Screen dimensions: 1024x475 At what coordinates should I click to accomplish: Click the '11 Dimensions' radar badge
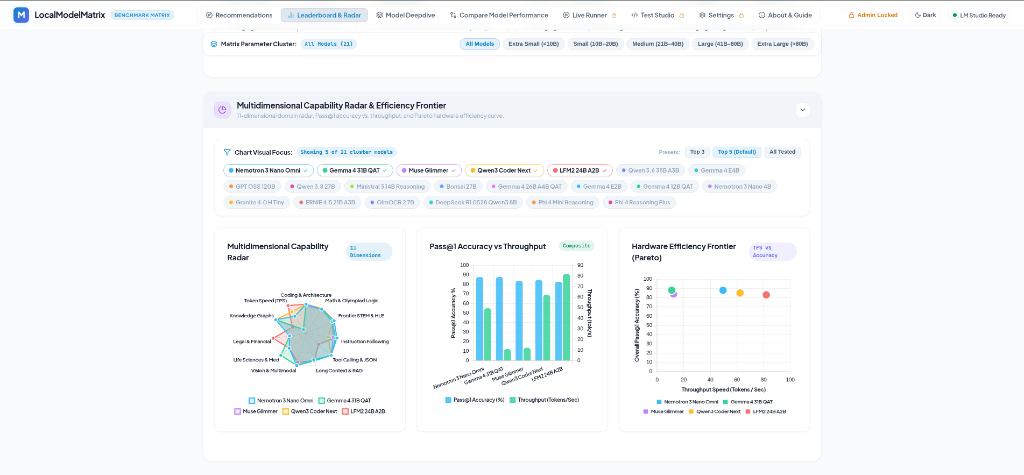(x=369, y=252)
